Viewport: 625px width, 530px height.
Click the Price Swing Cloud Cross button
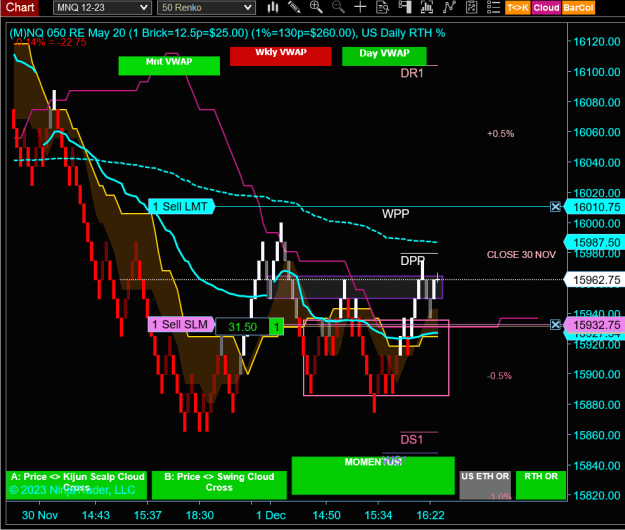pyautogui.click(x=219, y=485)
